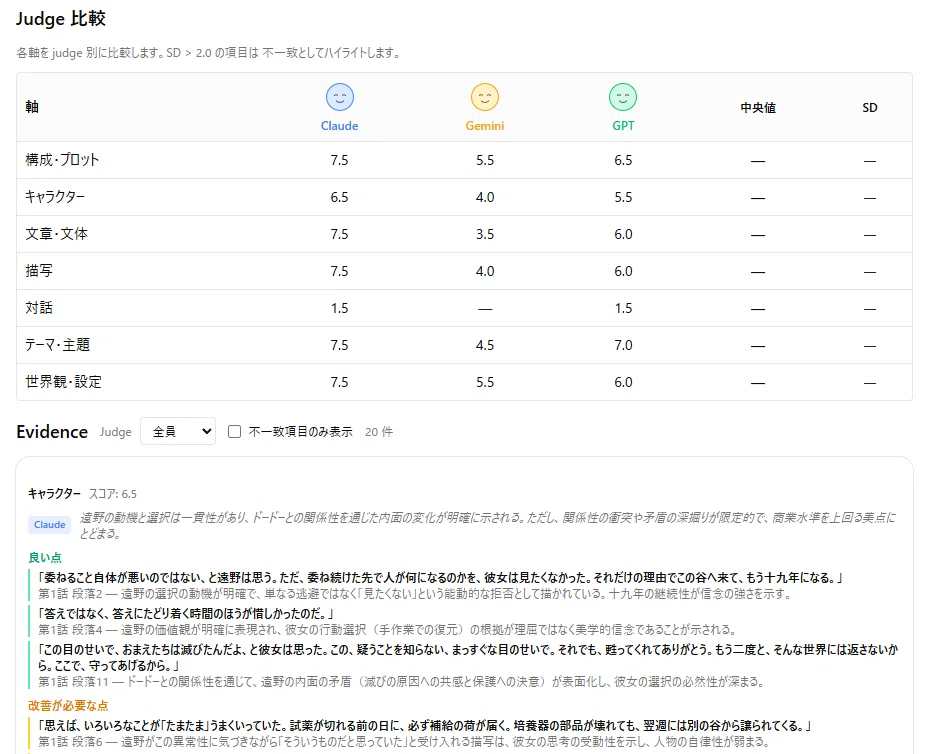Click the GPT column header label
The image size is (931, 754).
click(x=623, y=126)
